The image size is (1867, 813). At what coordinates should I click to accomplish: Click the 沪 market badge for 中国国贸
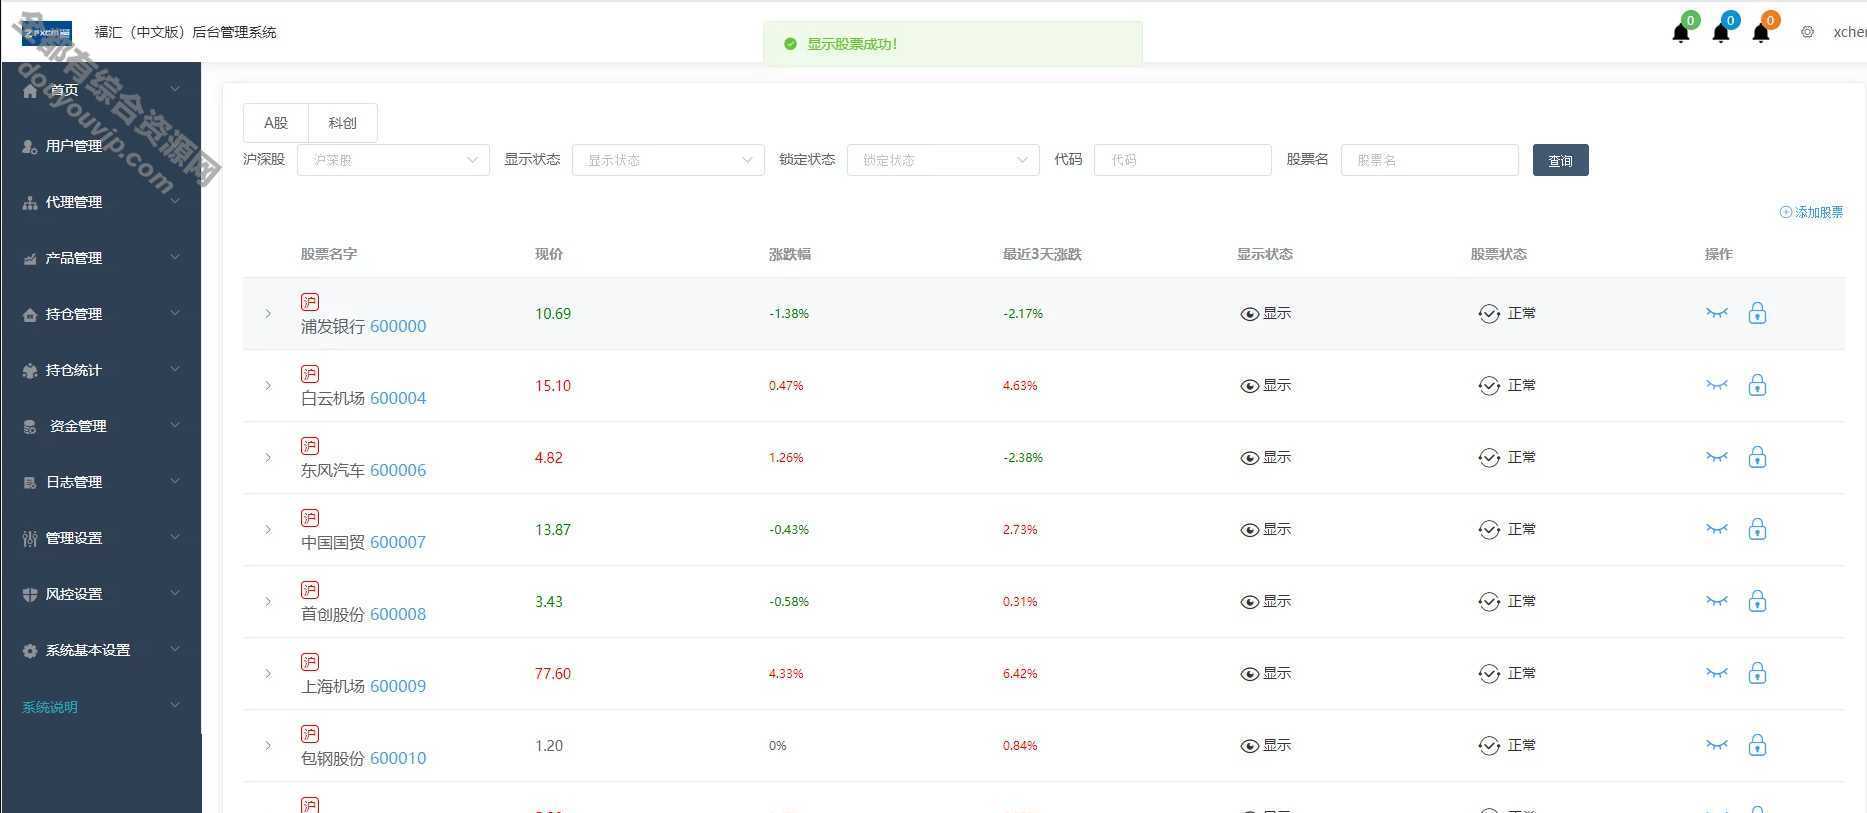point(310,518)
